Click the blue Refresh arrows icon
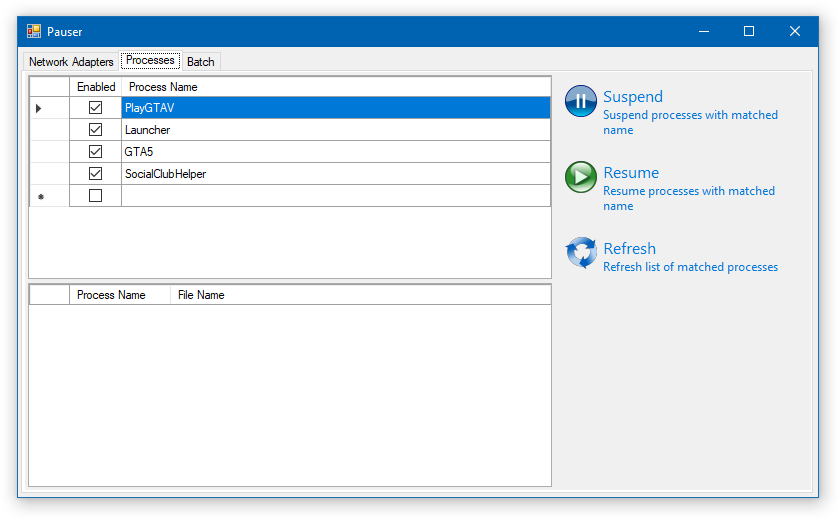This screenshot has width=840, height=520. click(x=581, y=253)
